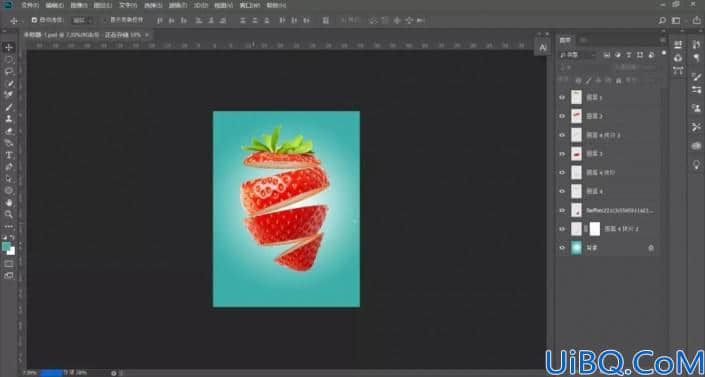Open the 3D(D) menu
The height and width of the screenshot is (377, 705).
point(201,5)
